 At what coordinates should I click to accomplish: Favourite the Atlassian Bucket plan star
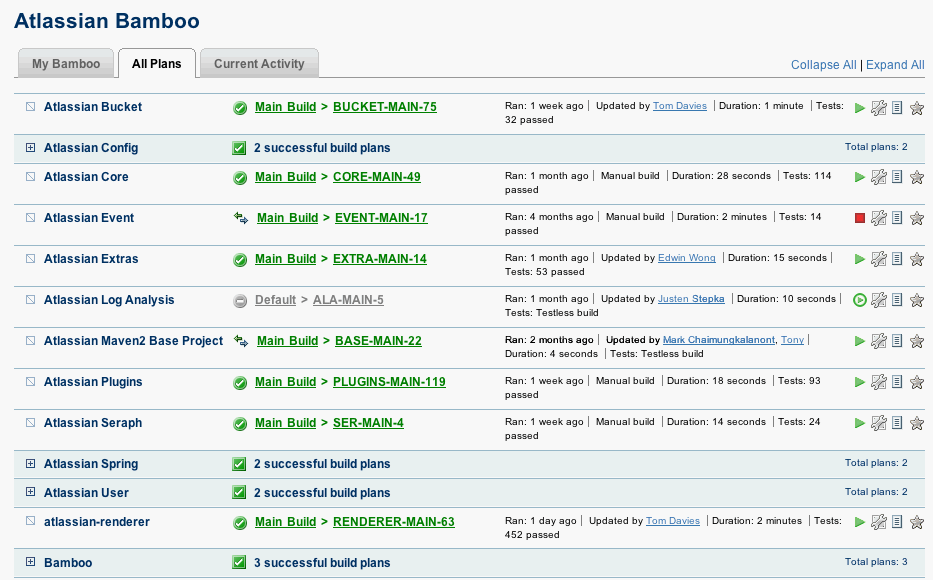[917, 108]
